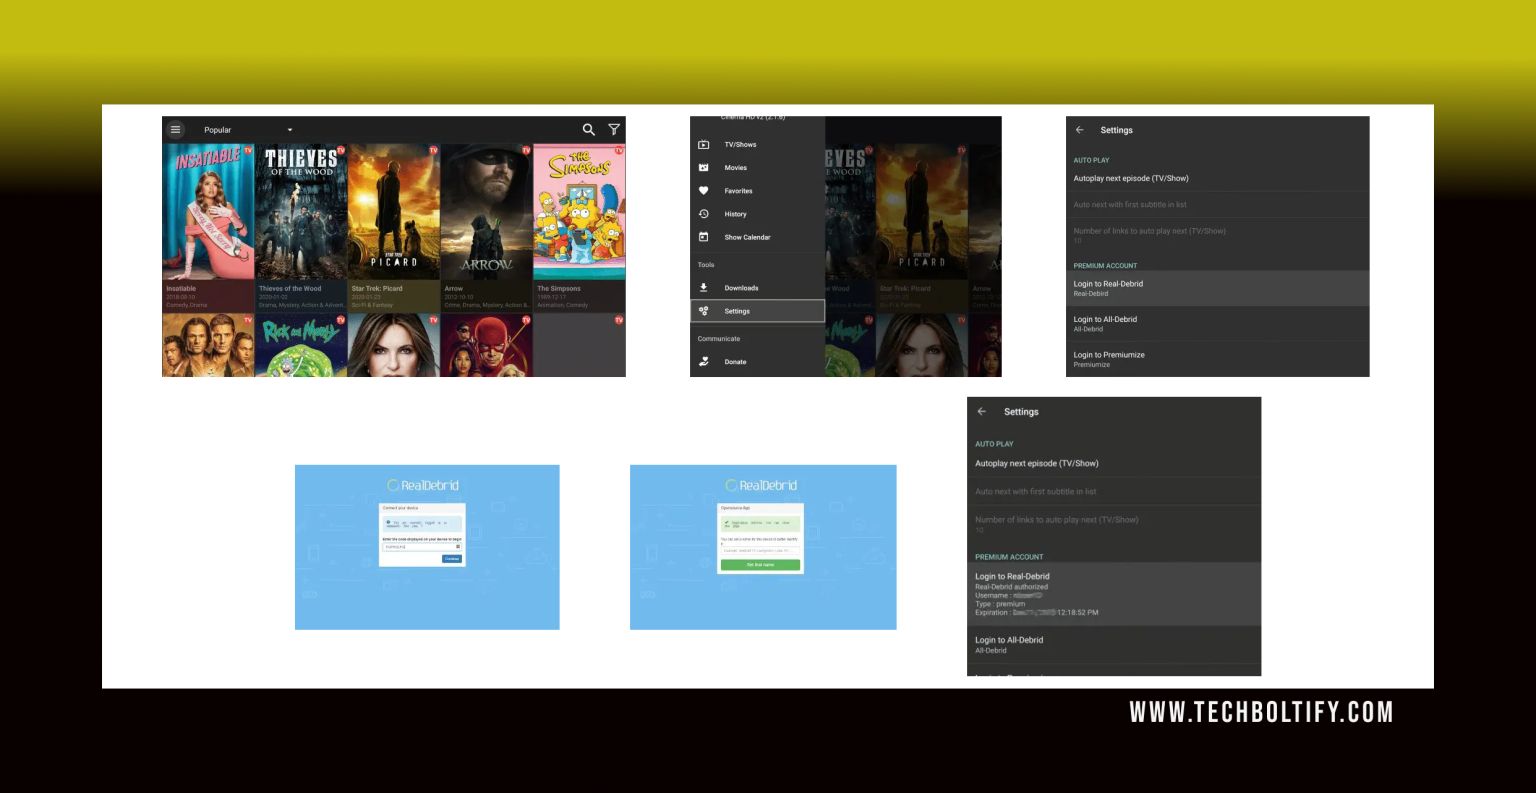Open the Real-Debrid authorized account entry
Screen dimensions: 1536x793
pyautogui.click(x=1113, y=594)
